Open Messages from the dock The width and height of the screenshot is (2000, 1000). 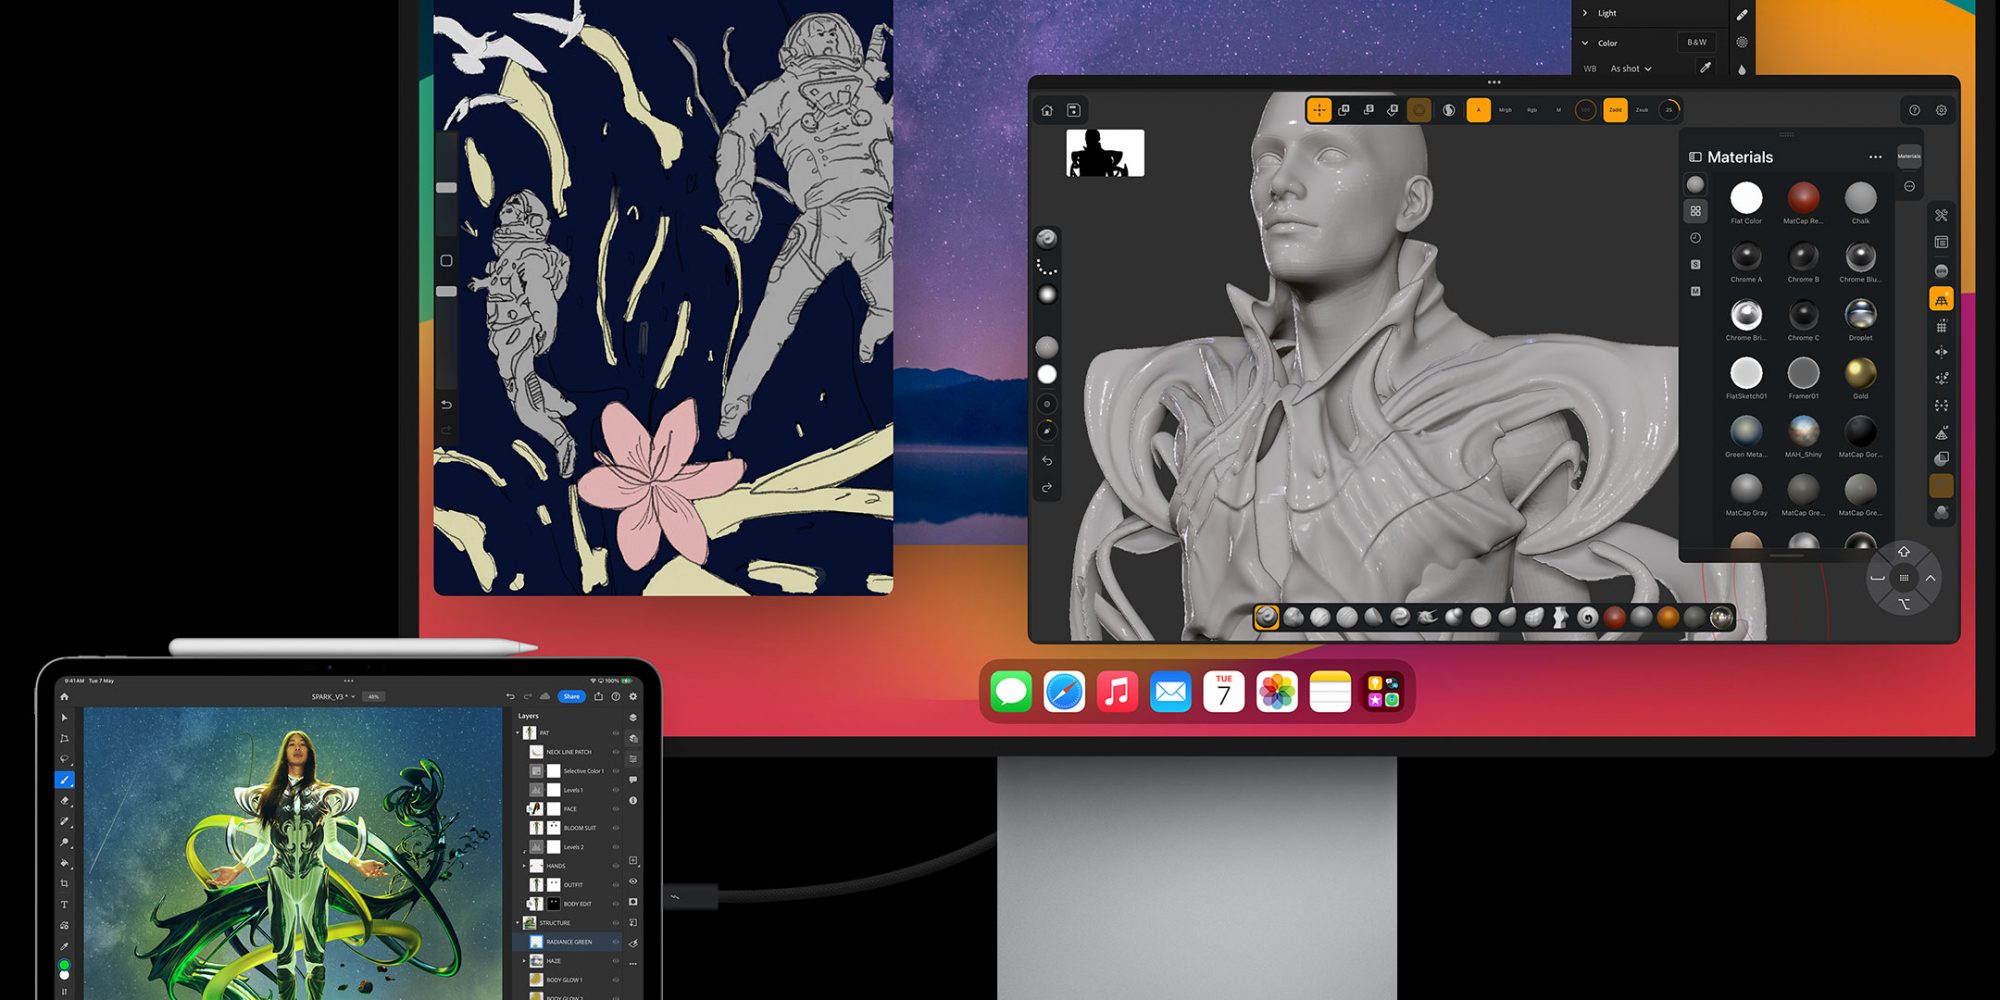[1011, 692]
